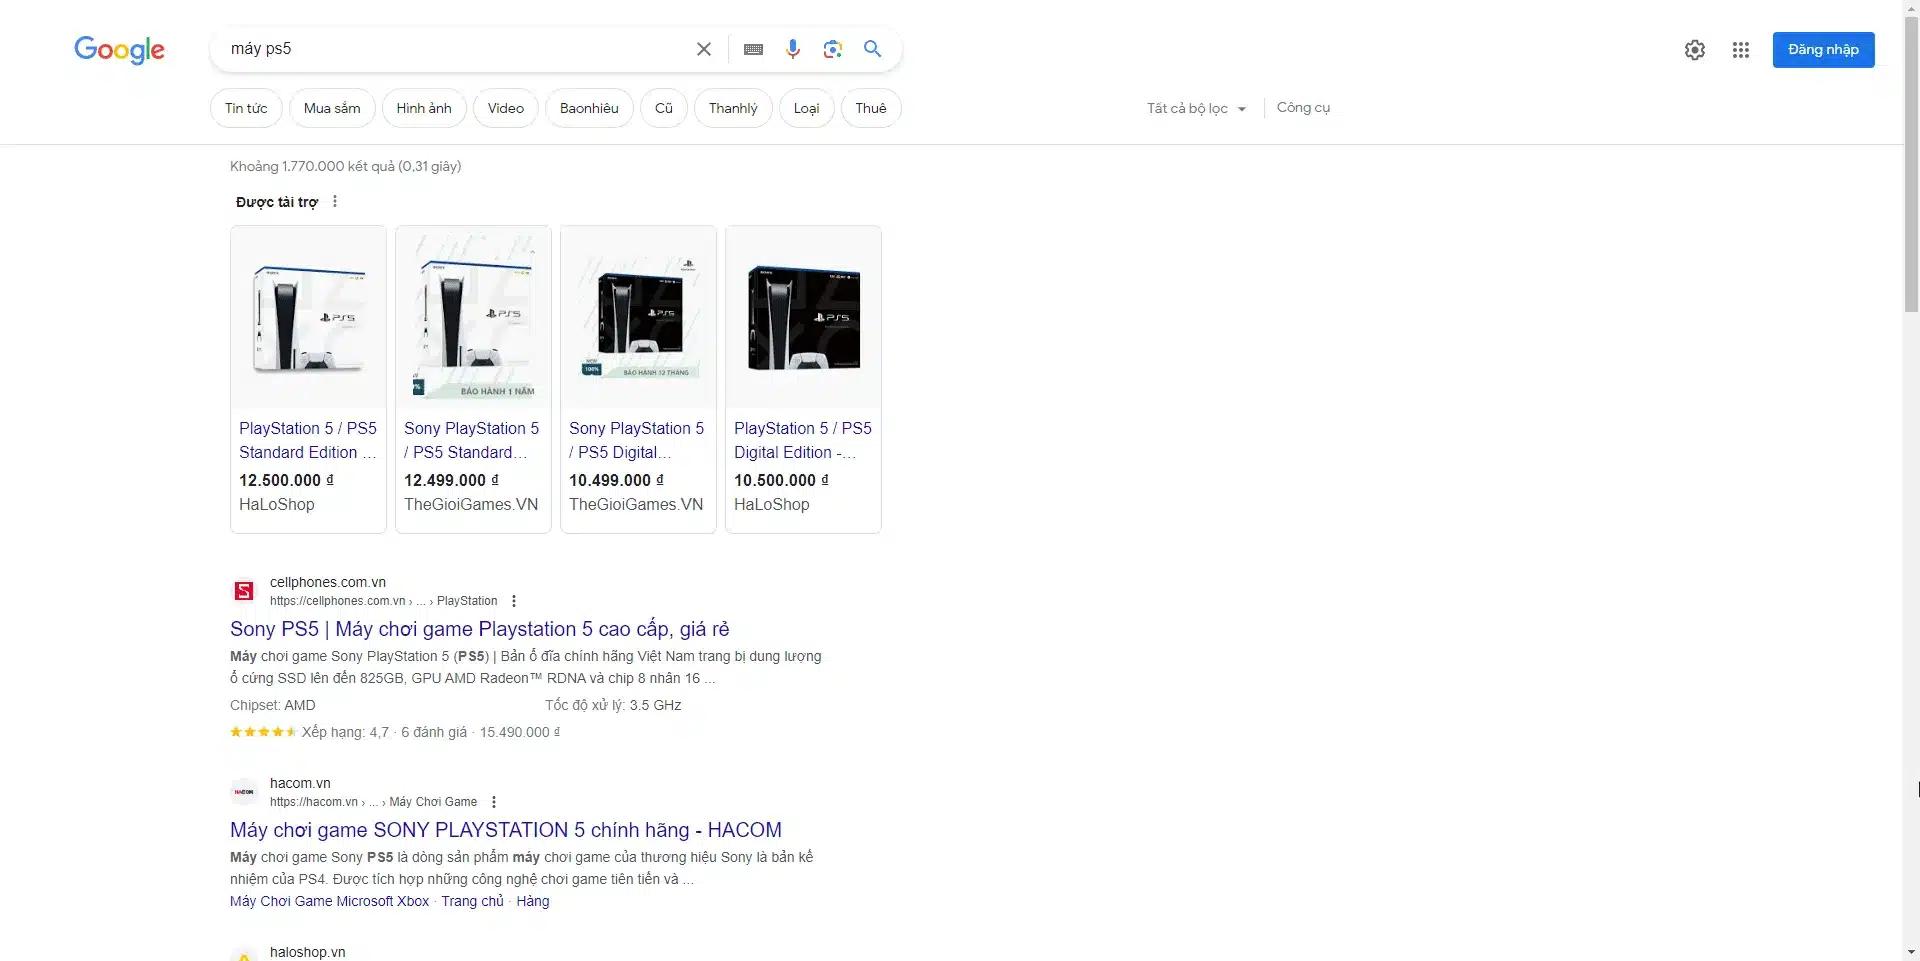Screen dimensions: 1920x961
Task: Search by image with Google Lens
Action: click(x=832, y=49)
